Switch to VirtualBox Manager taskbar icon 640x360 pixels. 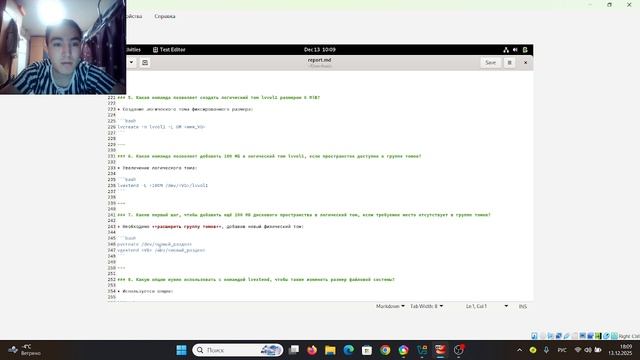[x=422, y=350]
